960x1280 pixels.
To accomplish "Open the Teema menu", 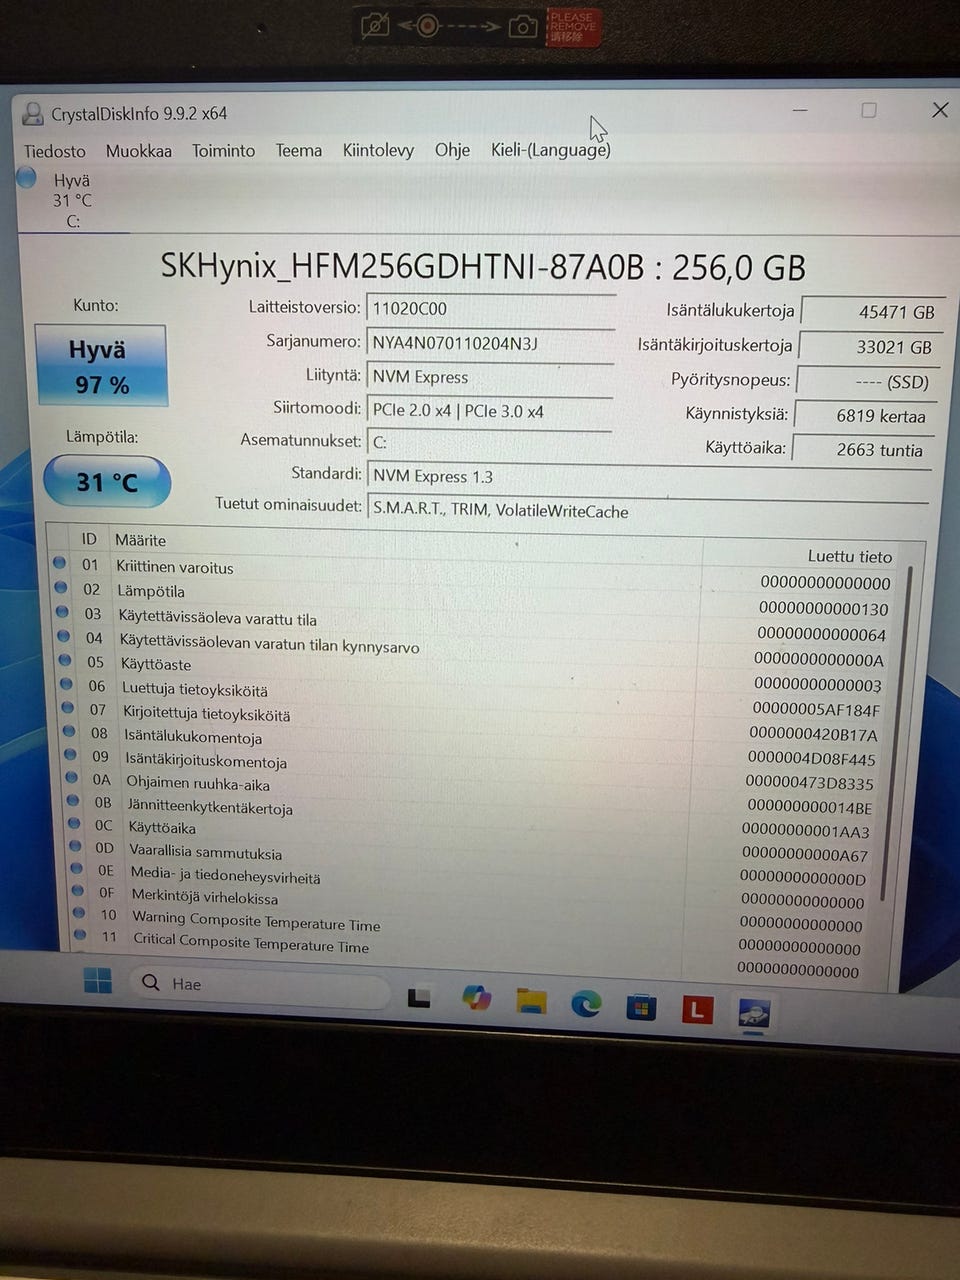I will (x=299, y=151).
